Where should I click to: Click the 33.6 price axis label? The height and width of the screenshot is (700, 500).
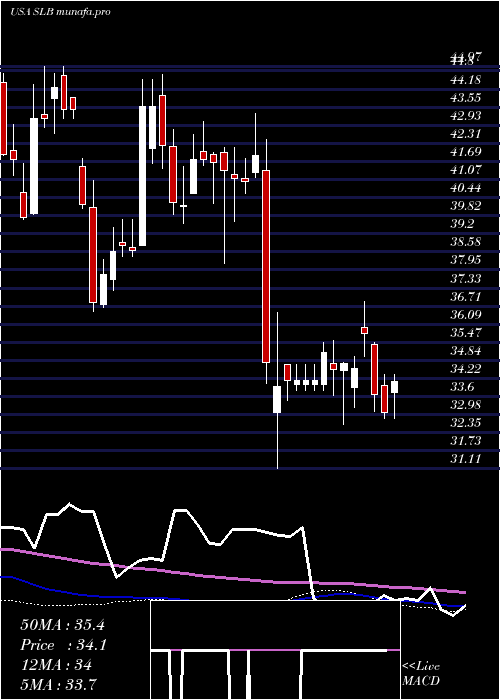[462, 387]
